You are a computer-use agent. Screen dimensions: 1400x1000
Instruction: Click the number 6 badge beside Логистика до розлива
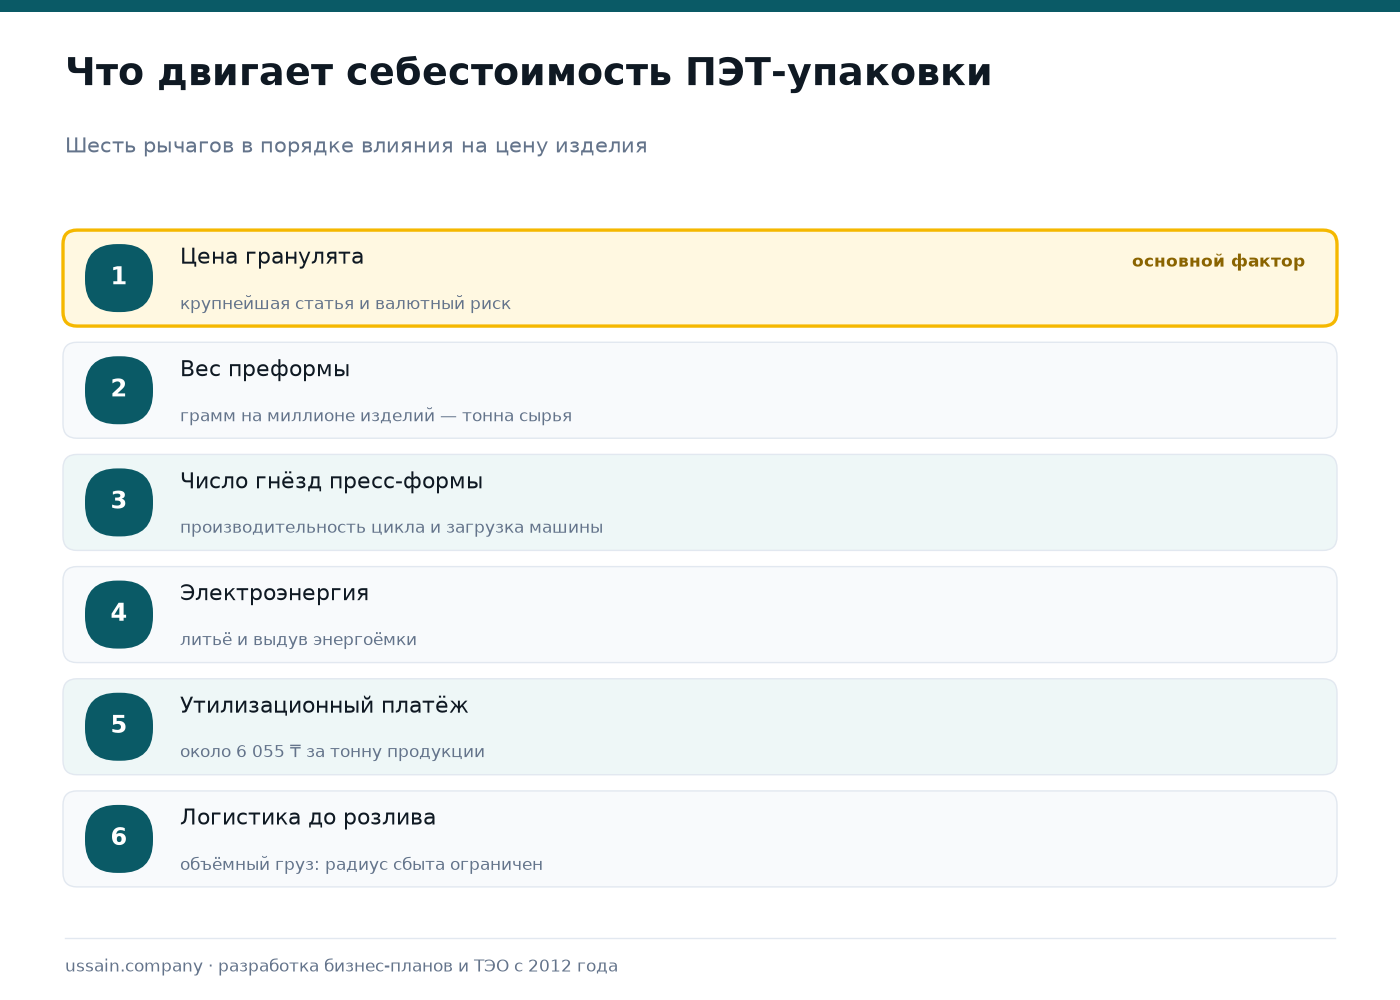pos(119,838)
